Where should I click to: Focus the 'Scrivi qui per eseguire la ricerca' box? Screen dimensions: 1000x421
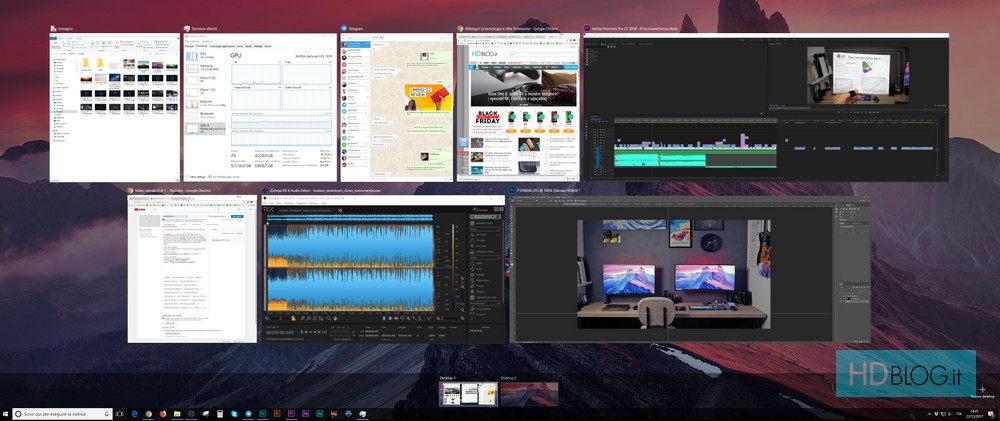click(x=62, y=414)
